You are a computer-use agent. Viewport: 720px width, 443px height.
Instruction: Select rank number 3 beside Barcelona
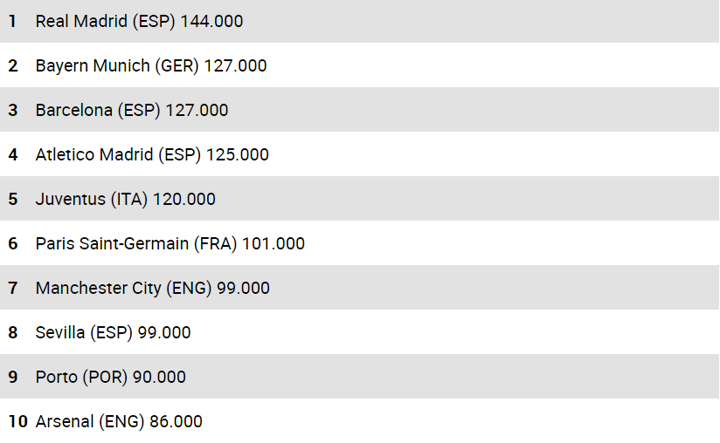click(x=13, y=110)
